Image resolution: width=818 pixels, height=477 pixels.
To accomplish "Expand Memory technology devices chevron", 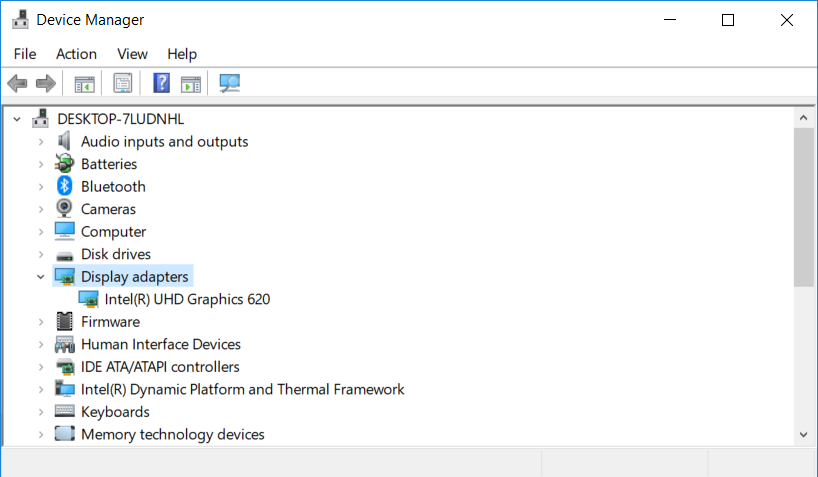I will coord(41,434).
